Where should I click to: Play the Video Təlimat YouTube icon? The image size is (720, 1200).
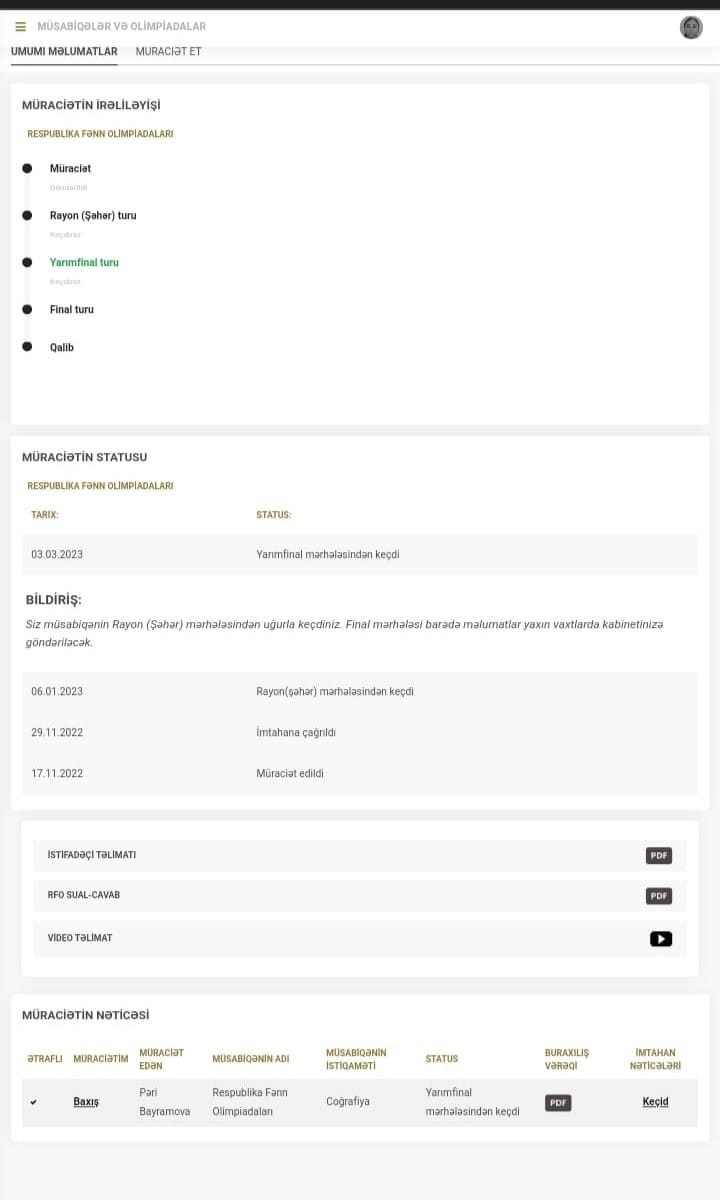661,938
